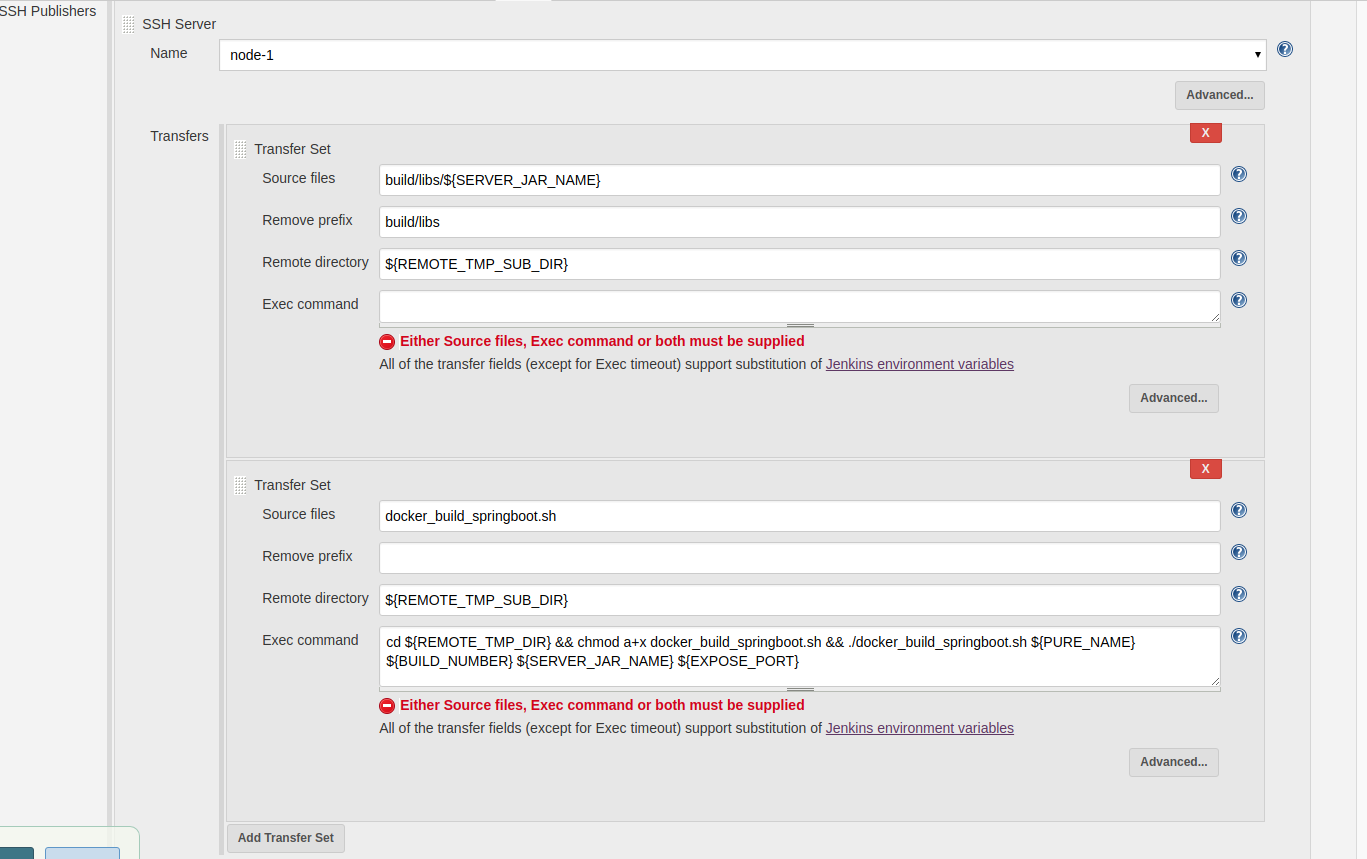This screenshot has height=859, width=1367.
Task: Expand Advanced settings in the second Transfer Set
Action: [x=1173, y=762]
